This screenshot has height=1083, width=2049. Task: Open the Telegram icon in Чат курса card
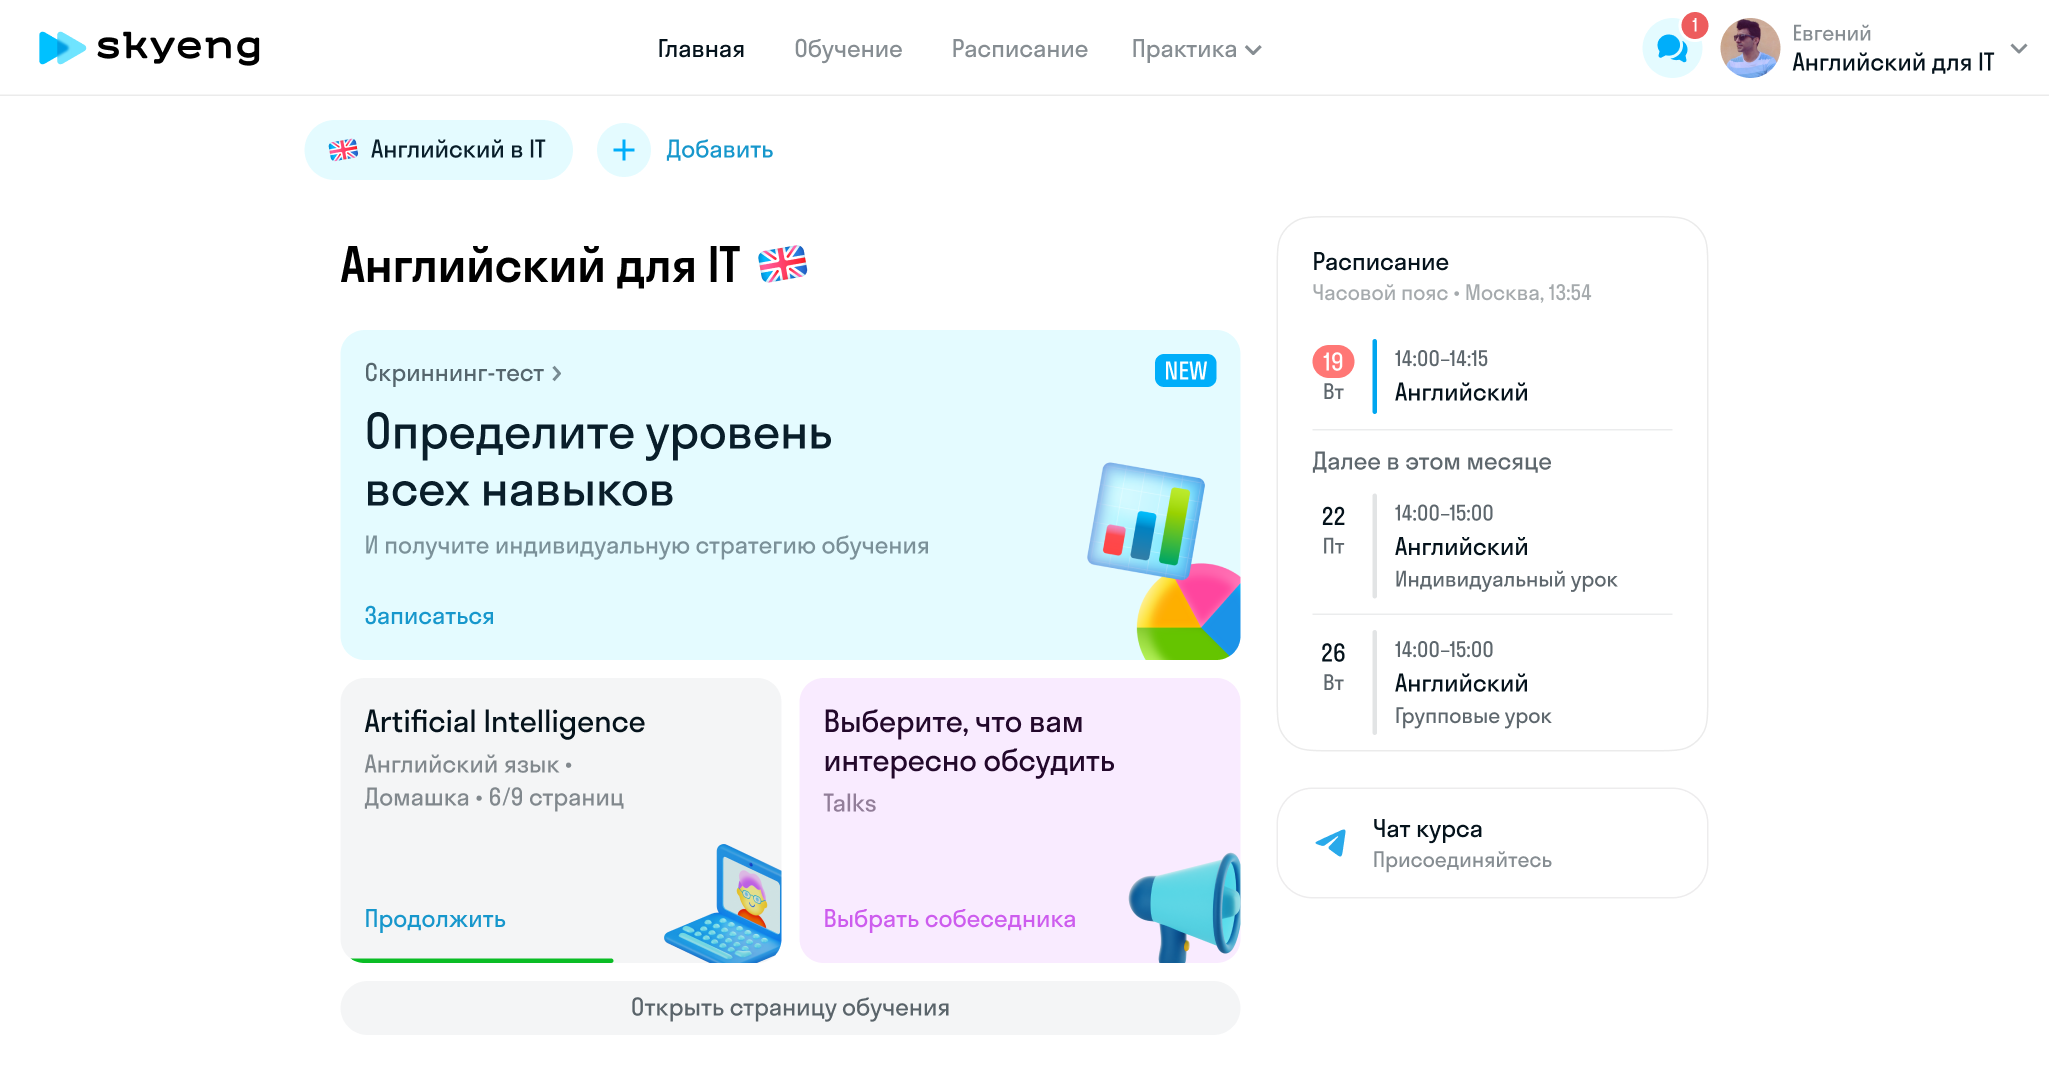(x=1331, y=842)
